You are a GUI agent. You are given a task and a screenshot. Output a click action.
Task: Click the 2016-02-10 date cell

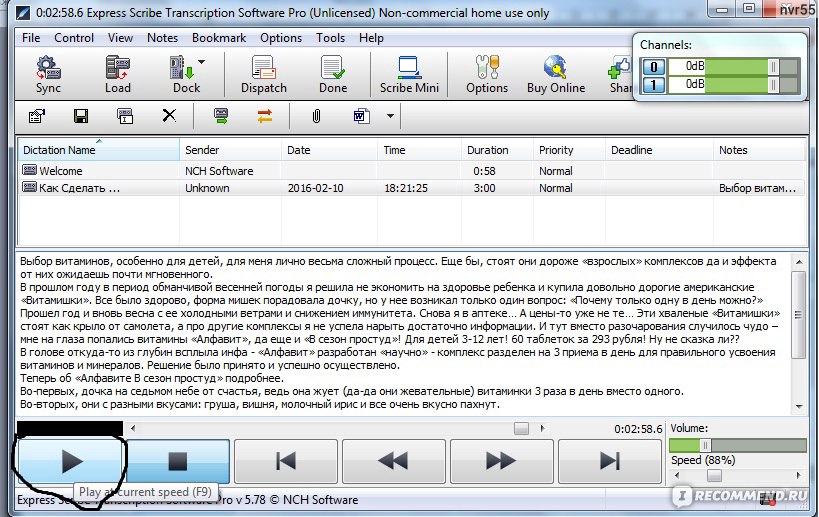(x=315, y=188)
